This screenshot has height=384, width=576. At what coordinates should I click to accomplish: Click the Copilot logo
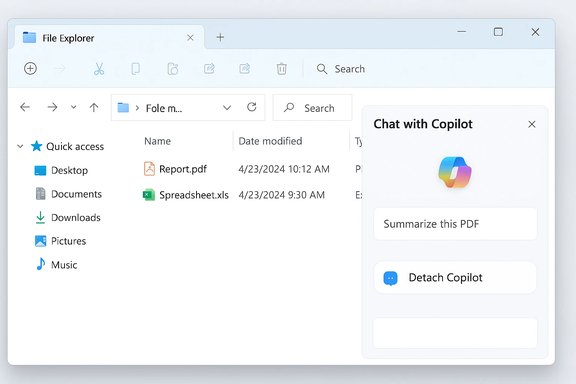455,172
